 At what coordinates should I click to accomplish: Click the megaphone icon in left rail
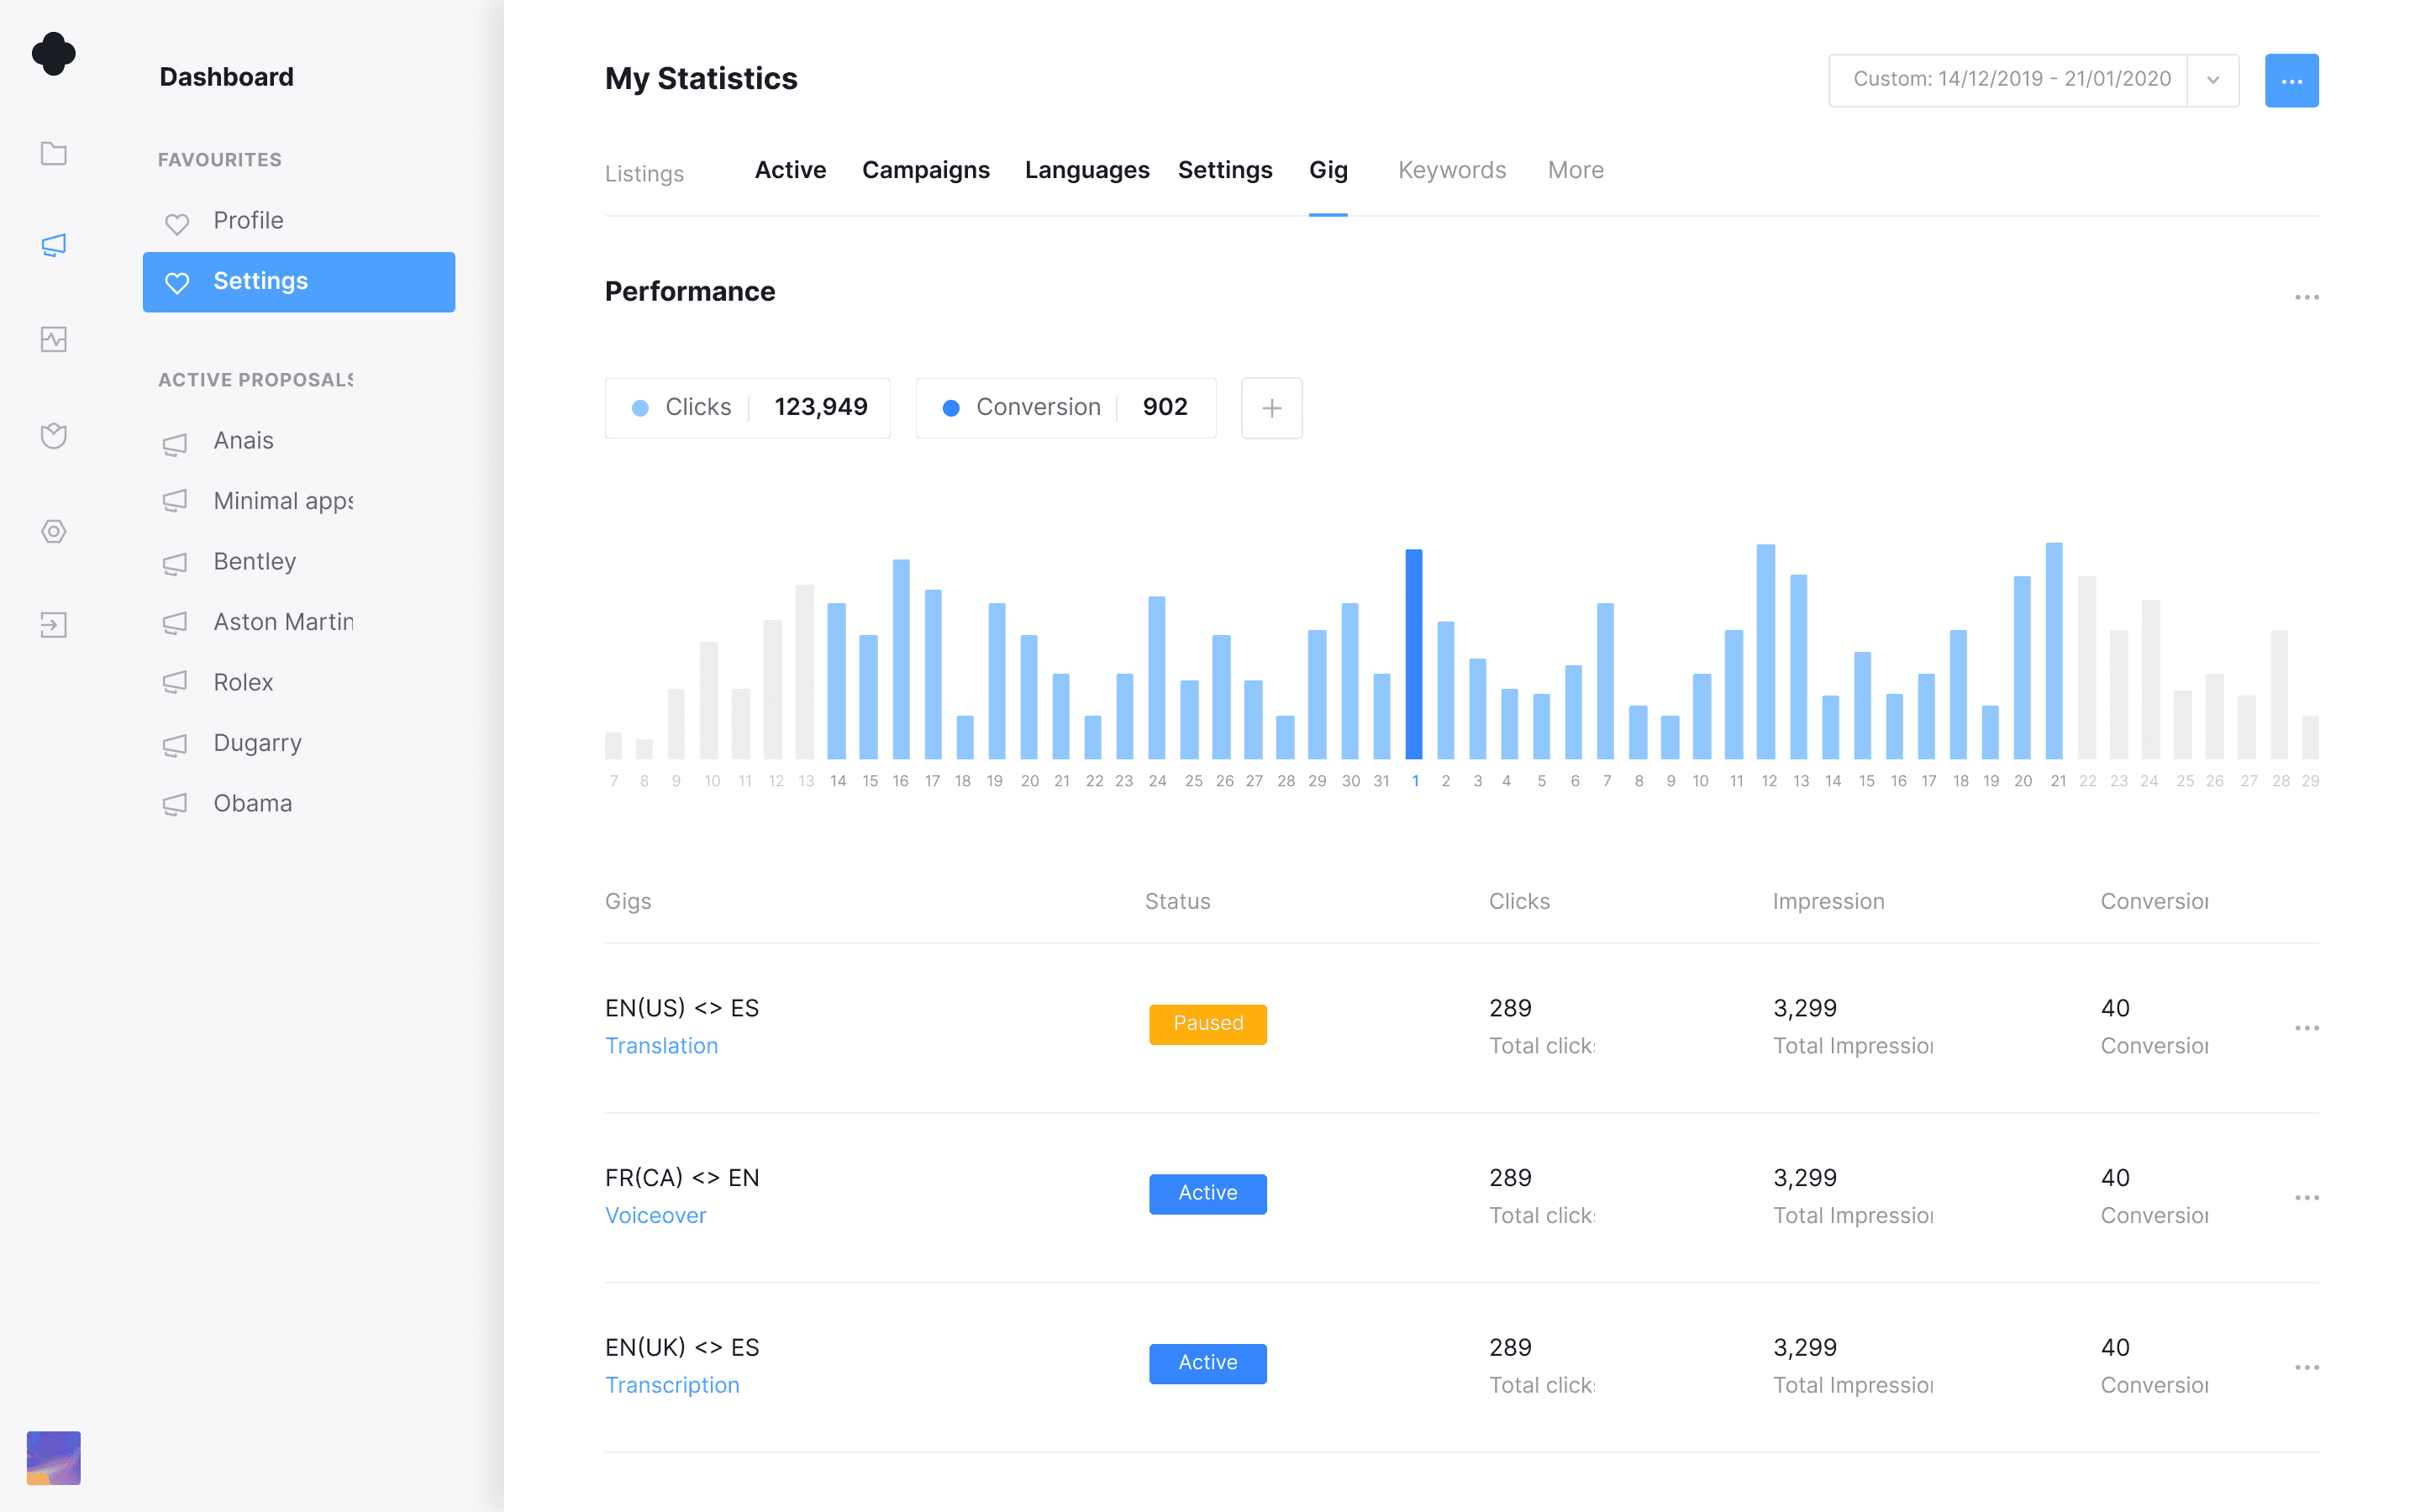pyautogui.click(x=54, y=245)
